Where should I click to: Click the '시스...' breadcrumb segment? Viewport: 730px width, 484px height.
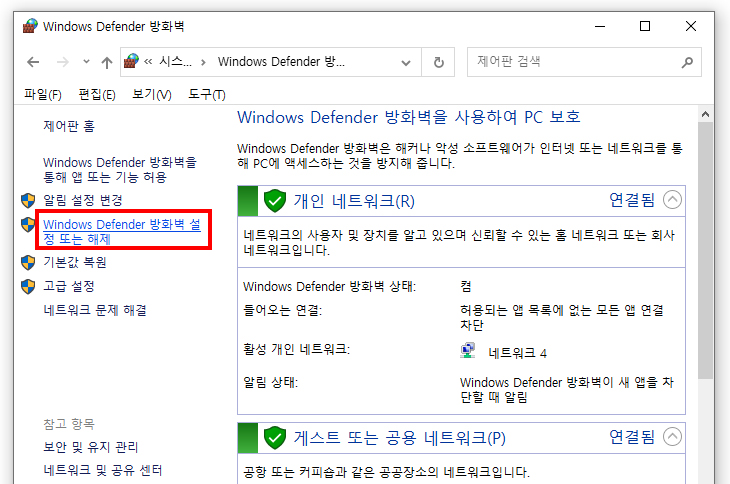click(x=175, y=61)
